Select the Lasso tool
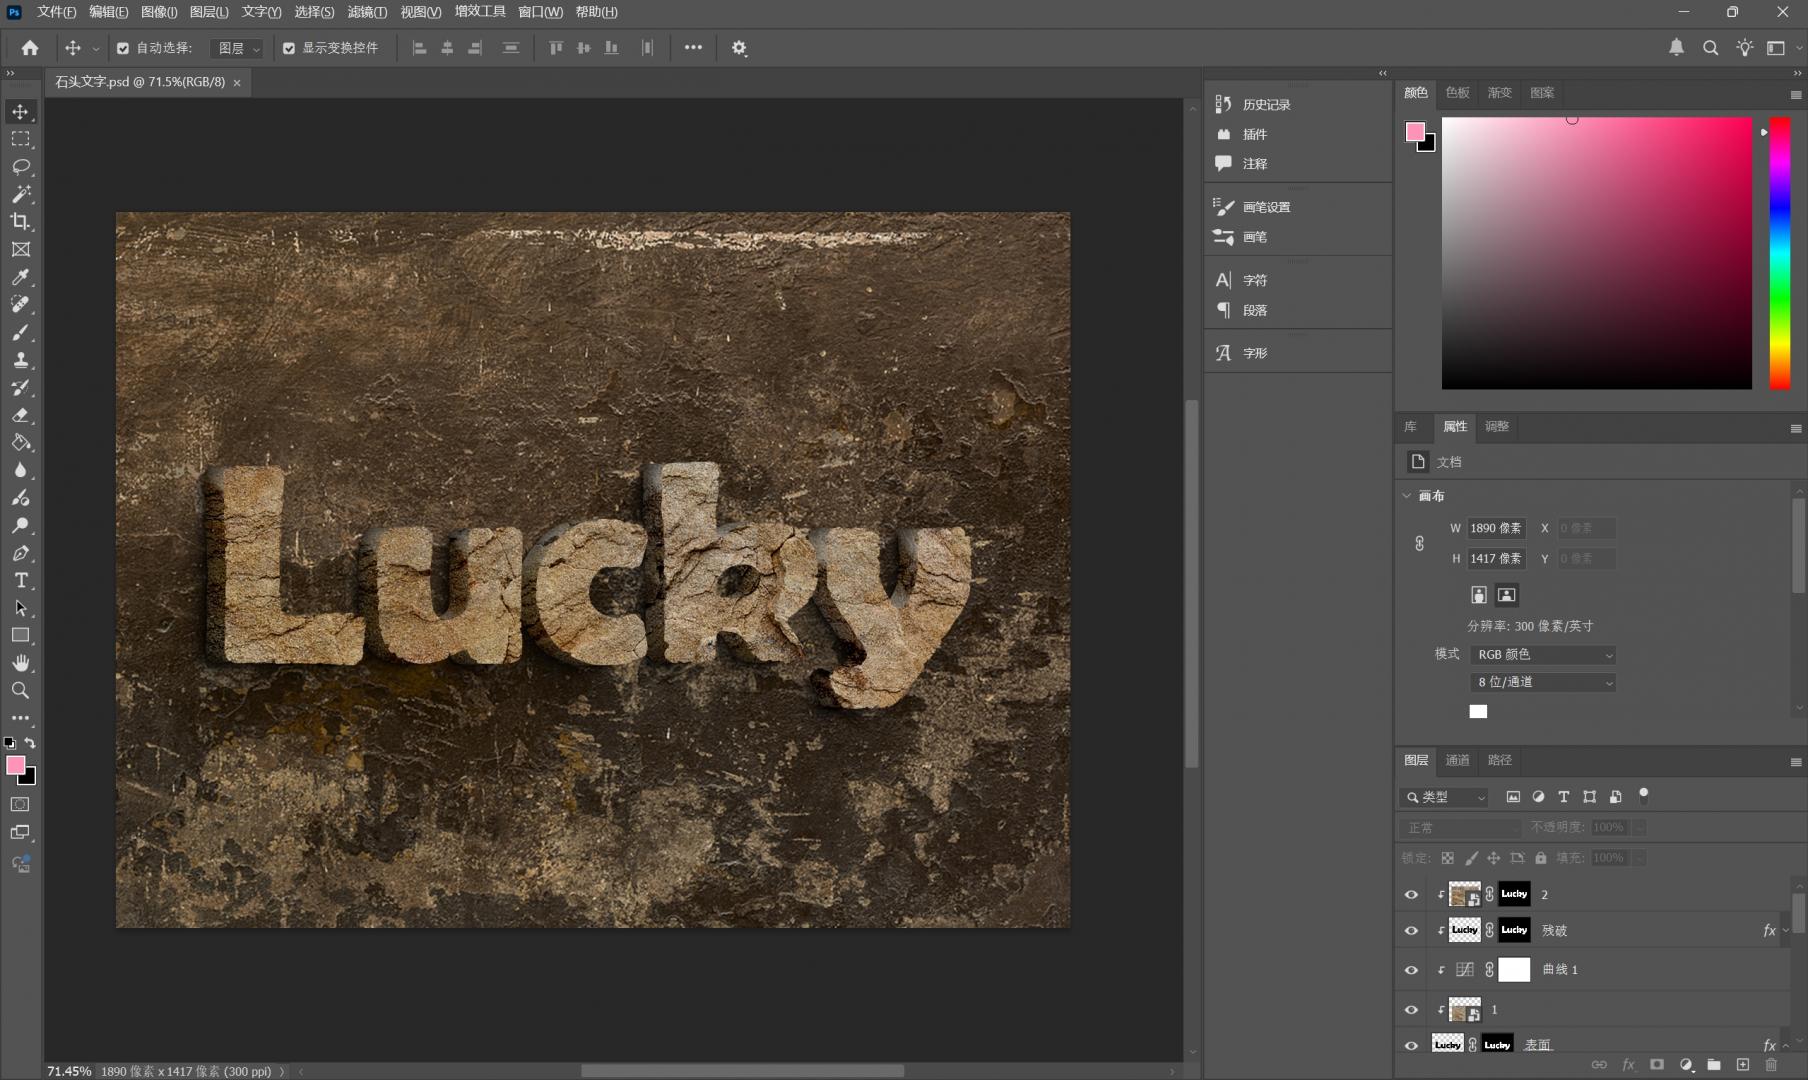The image size is (1808, 1080). click(20, 167)
